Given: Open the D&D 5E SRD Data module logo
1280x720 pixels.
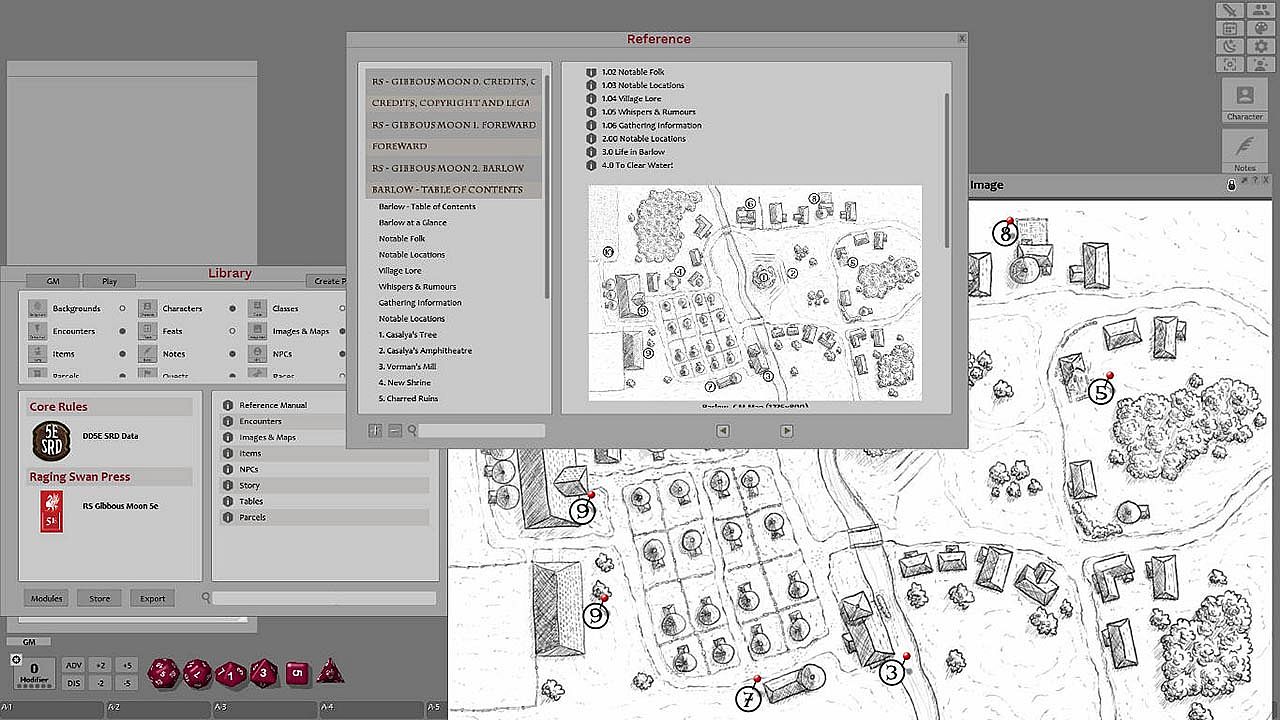Looking at the screenshot, I should [x=51, y=440].
